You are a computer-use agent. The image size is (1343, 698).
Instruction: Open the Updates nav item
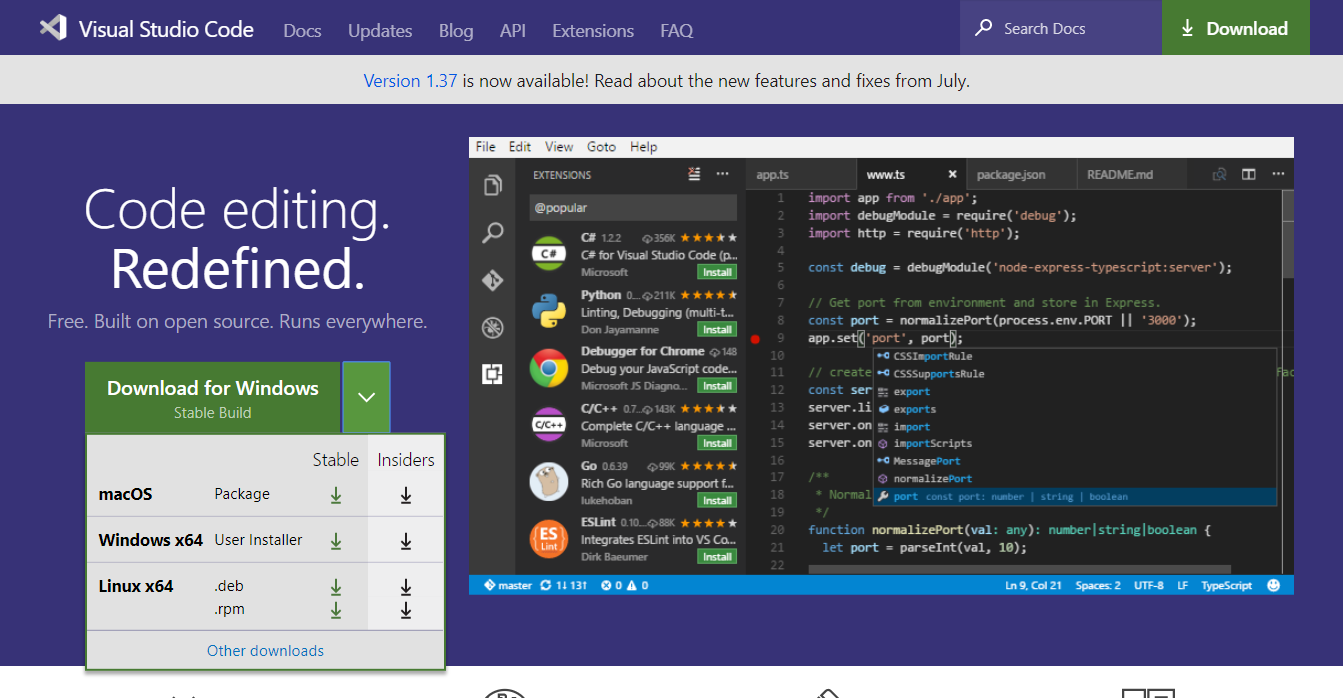pos(380,31)
